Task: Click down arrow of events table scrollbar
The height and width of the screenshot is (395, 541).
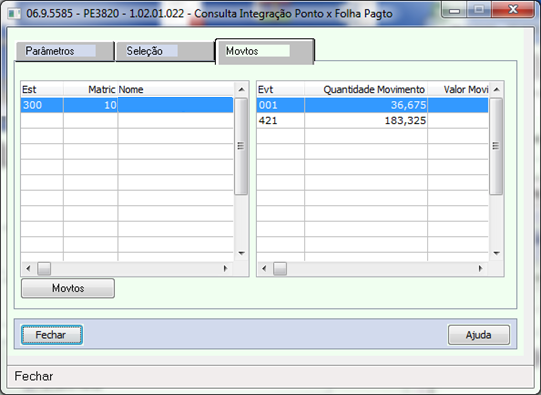Action: [x=496, y=253]
